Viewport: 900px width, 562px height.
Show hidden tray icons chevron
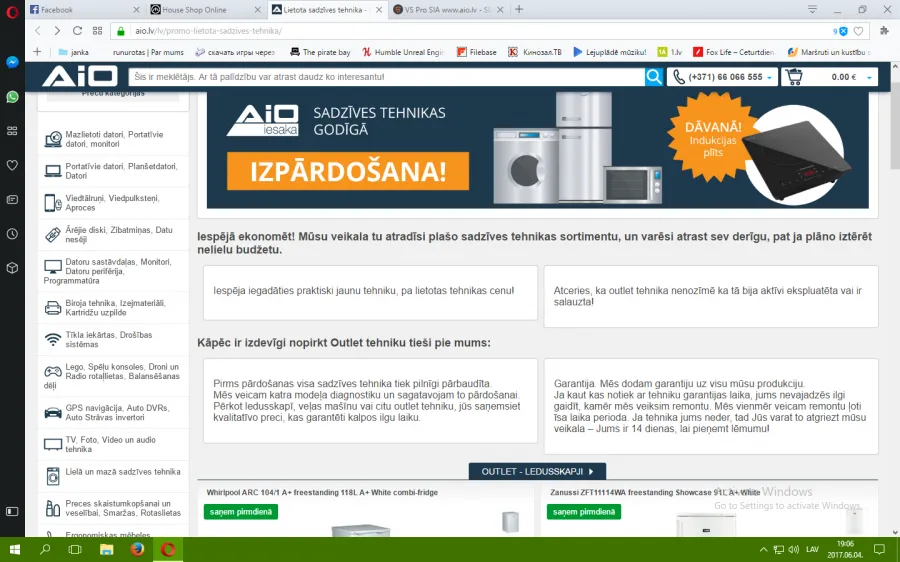763,549
